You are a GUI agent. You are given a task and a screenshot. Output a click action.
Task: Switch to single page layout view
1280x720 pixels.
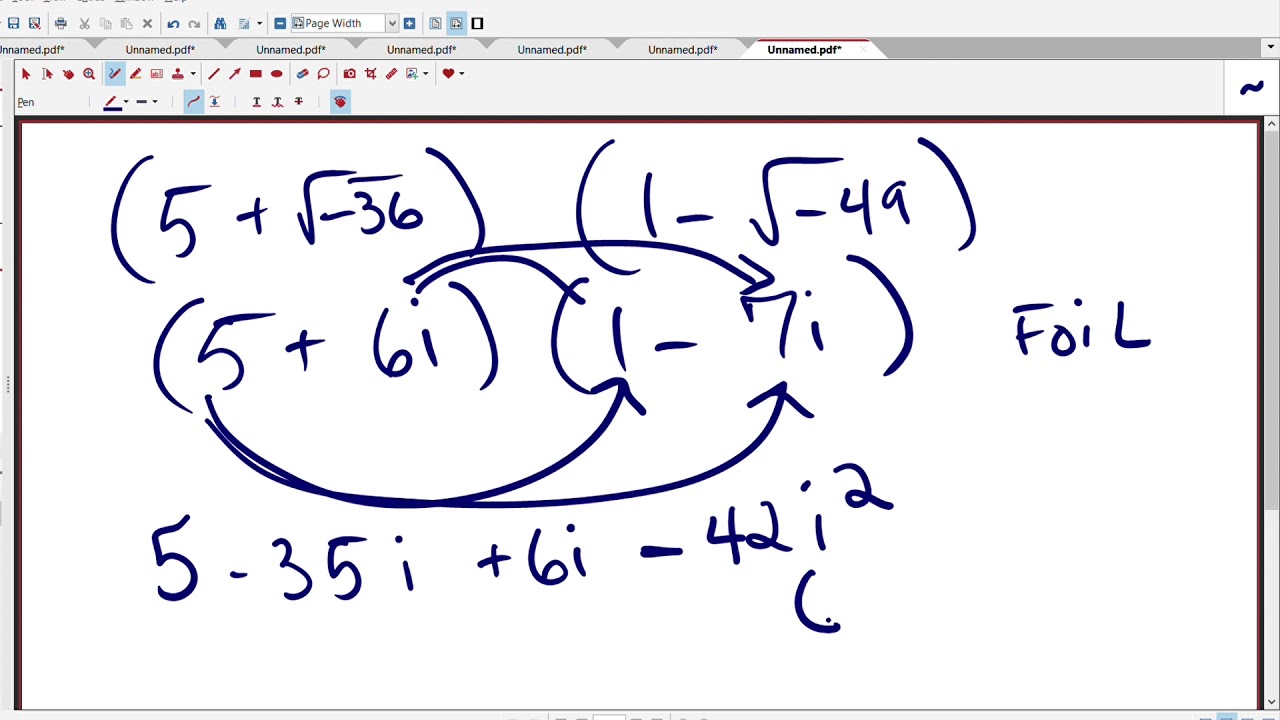coord(436,23)
